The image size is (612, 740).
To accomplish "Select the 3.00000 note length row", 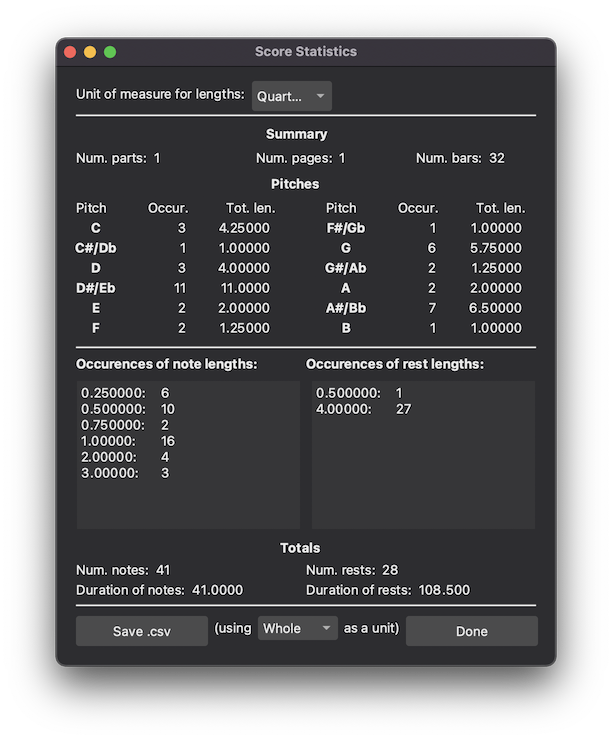I will pyautogui.click(x=125, y=473).
